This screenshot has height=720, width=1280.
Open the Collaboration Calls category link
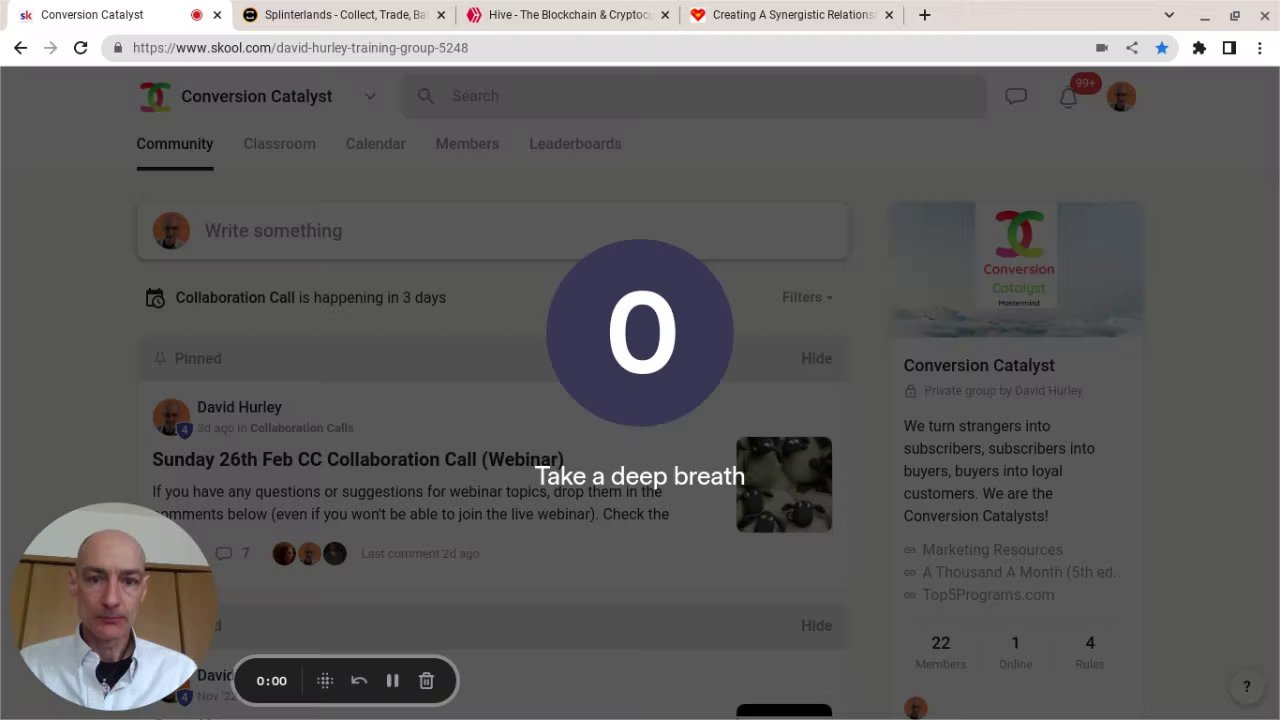[301, 428]
